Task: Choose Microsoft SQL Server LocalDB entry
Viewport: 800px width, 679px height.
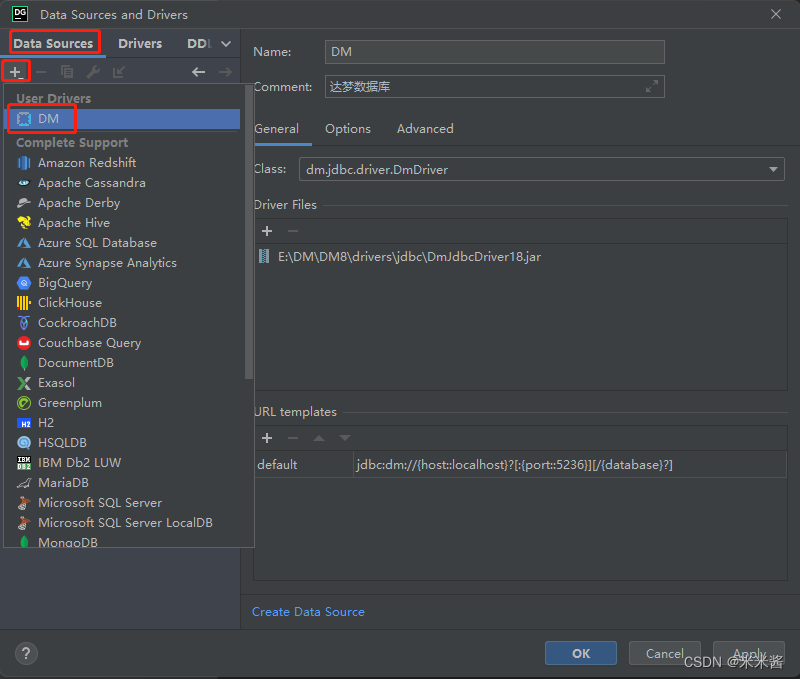Action: pos(122,522)
